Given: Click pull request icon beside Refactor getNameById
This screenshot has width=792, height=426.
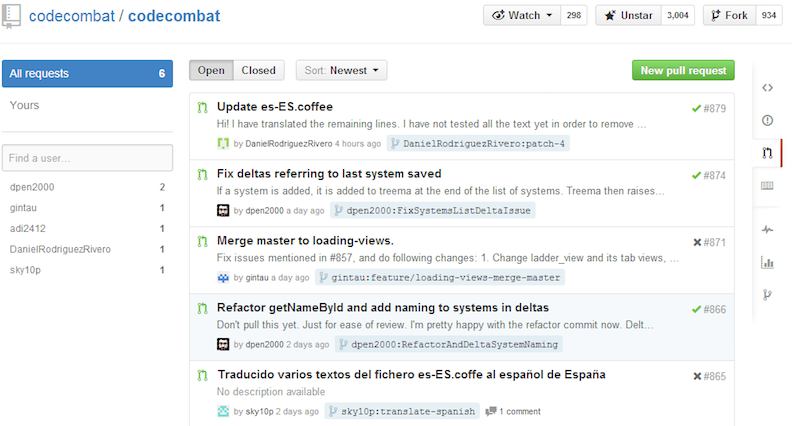Looking at the screenshot, I should (203, 308).
